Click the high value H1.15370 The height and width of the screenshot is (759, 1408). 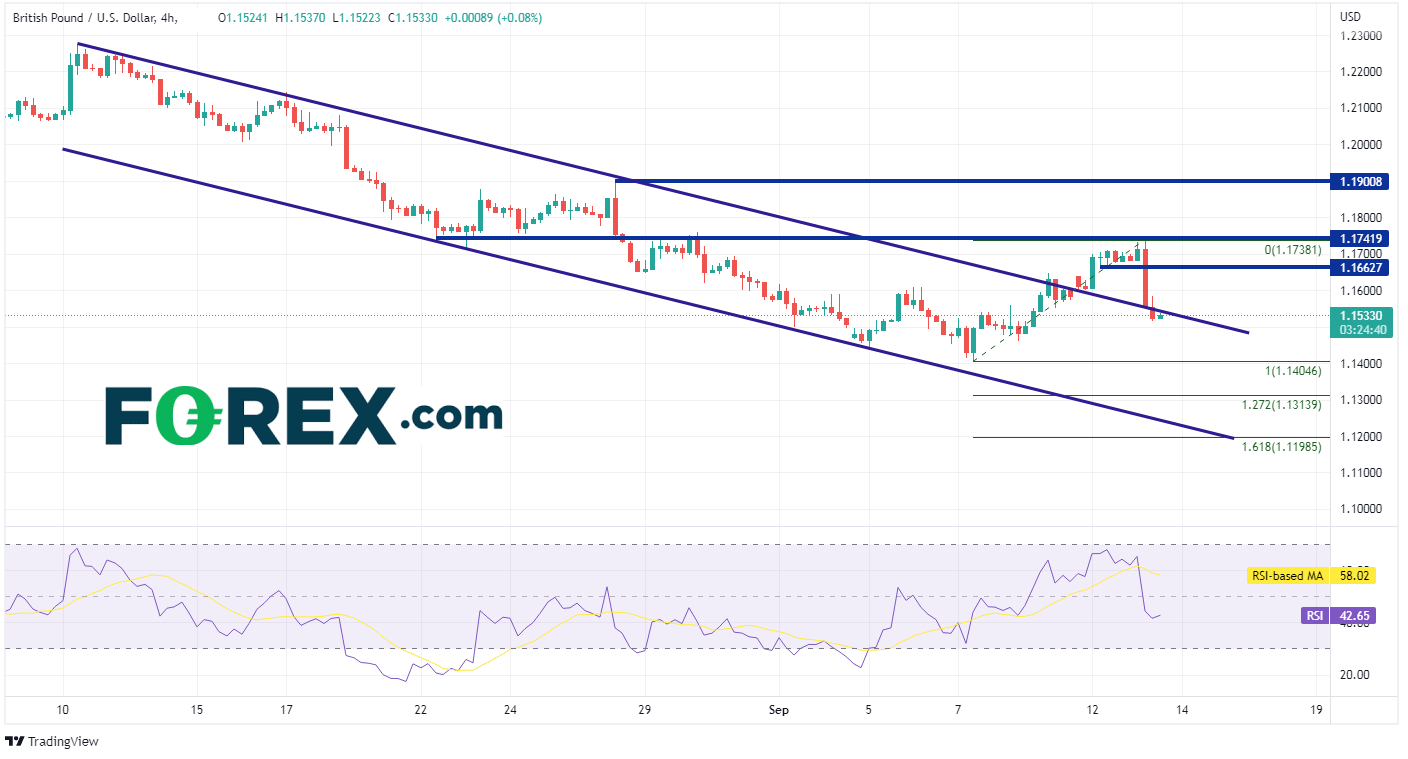coord(301,18)
